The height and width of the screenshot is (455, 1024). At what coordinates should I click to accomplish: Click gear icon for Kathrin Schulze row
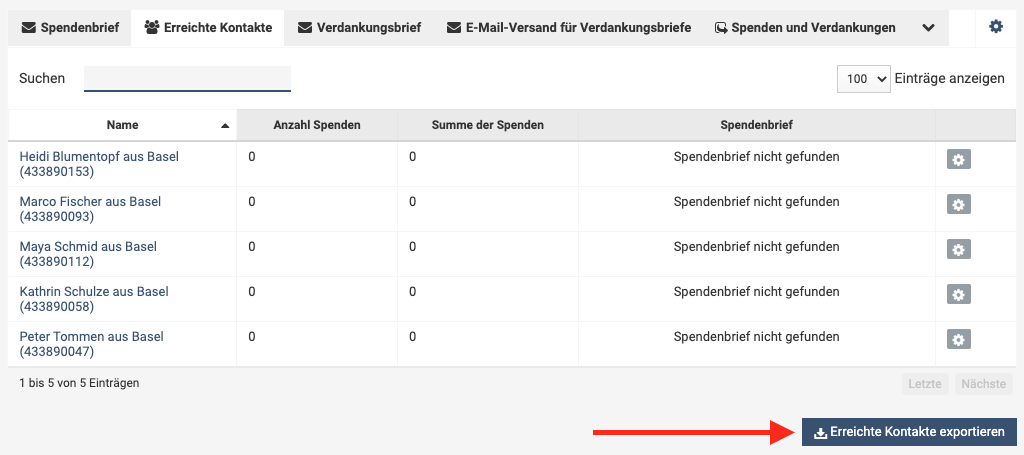(x=958, y=295)
